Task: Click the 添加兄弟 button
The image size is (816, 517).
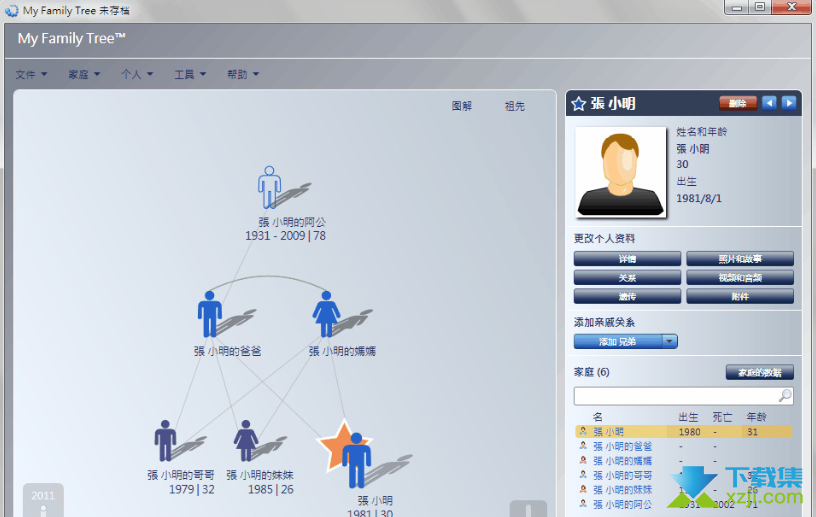Action: pyautogui.click(x=618, y=342)
